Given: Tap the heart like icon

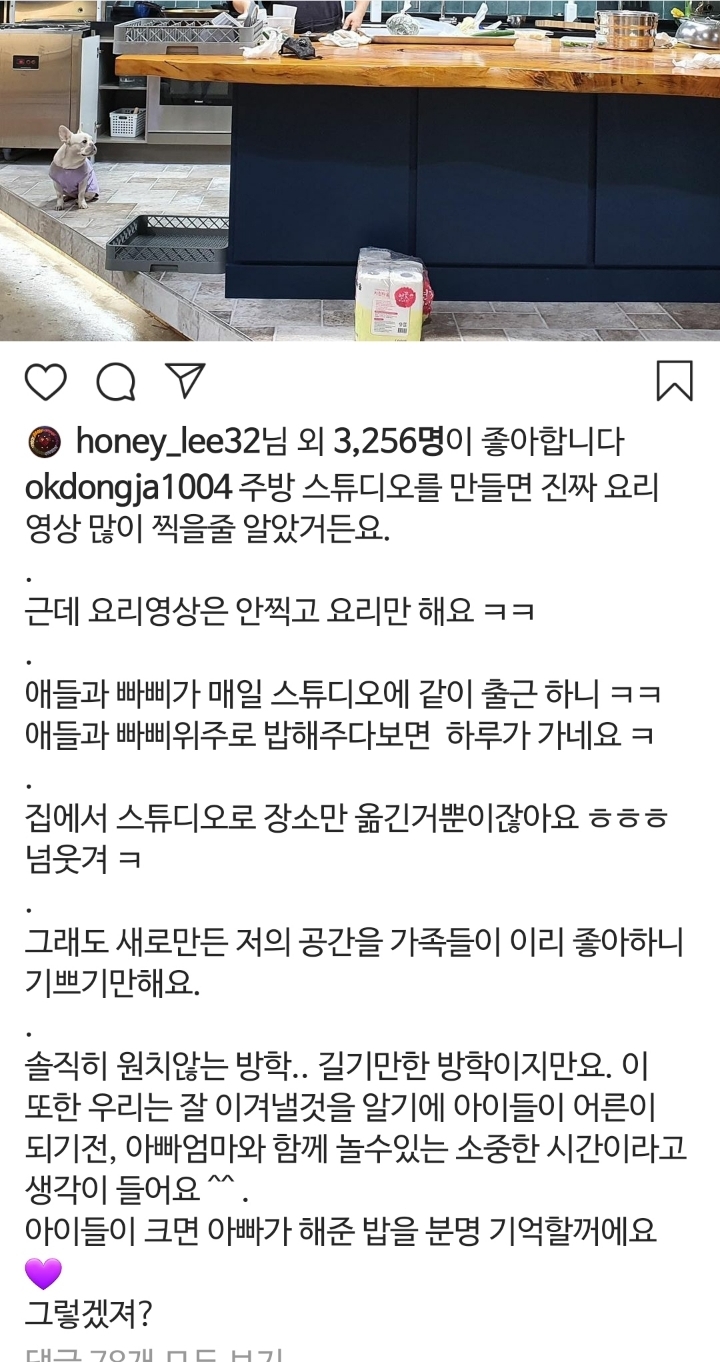Looking at the screenshot, I should (x=45, y=382).
